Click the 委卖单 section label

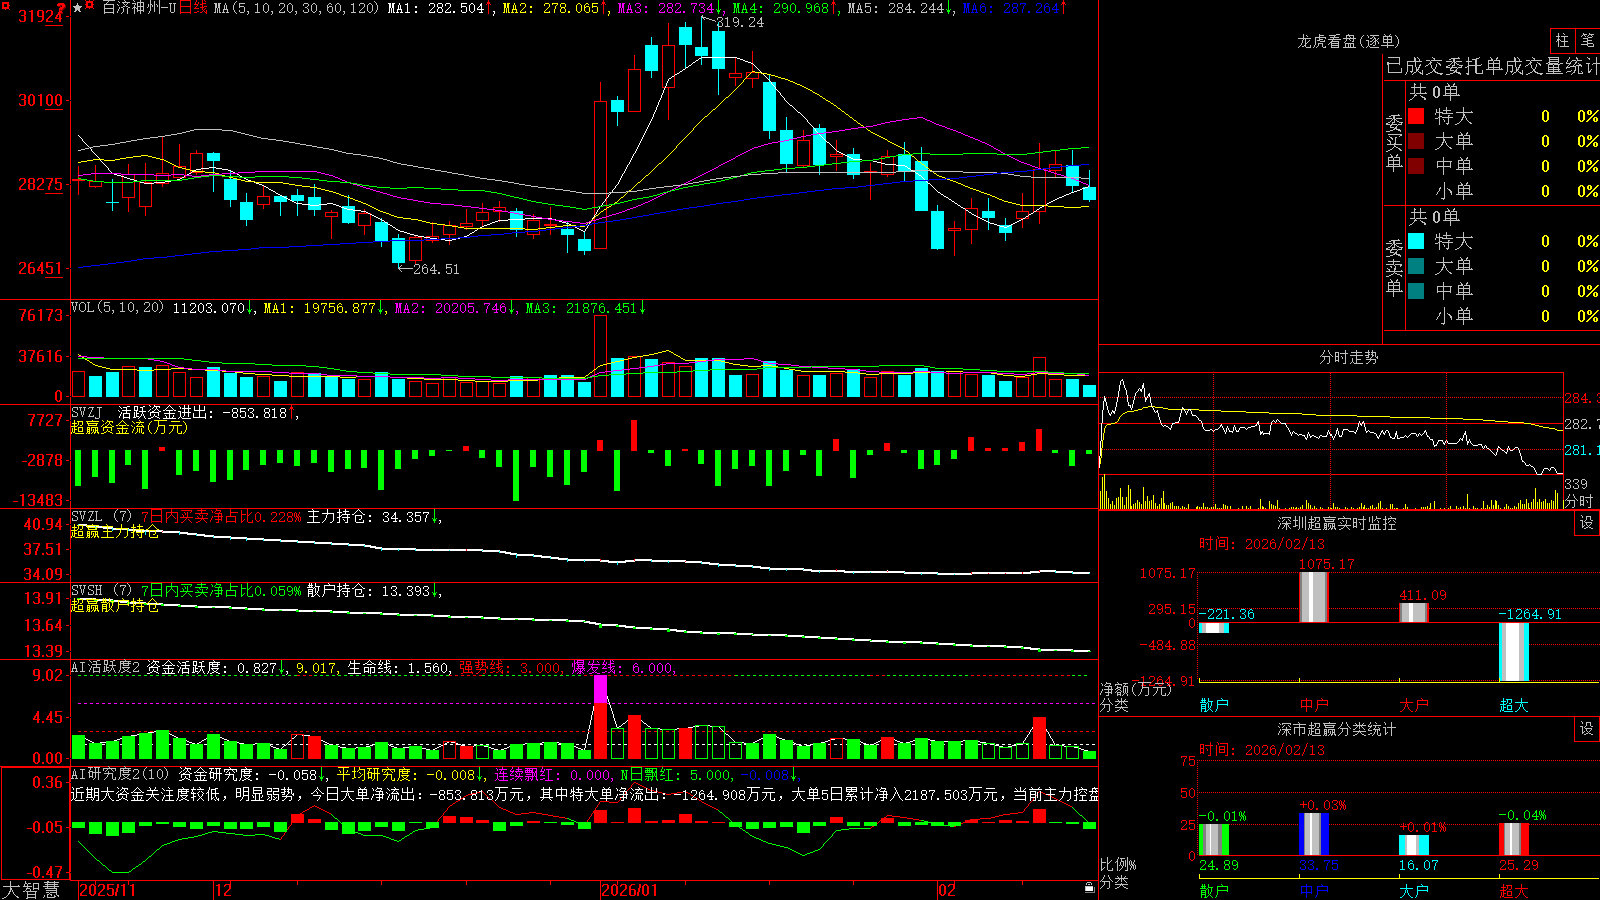click(1394, 266)
